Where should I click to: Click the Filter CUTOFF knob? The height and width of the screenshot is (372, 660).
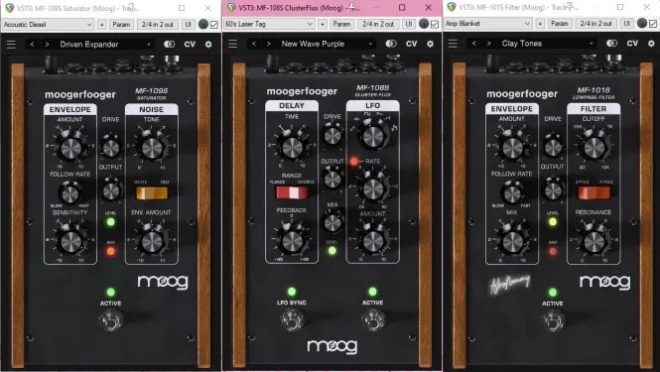click(594, 148)
